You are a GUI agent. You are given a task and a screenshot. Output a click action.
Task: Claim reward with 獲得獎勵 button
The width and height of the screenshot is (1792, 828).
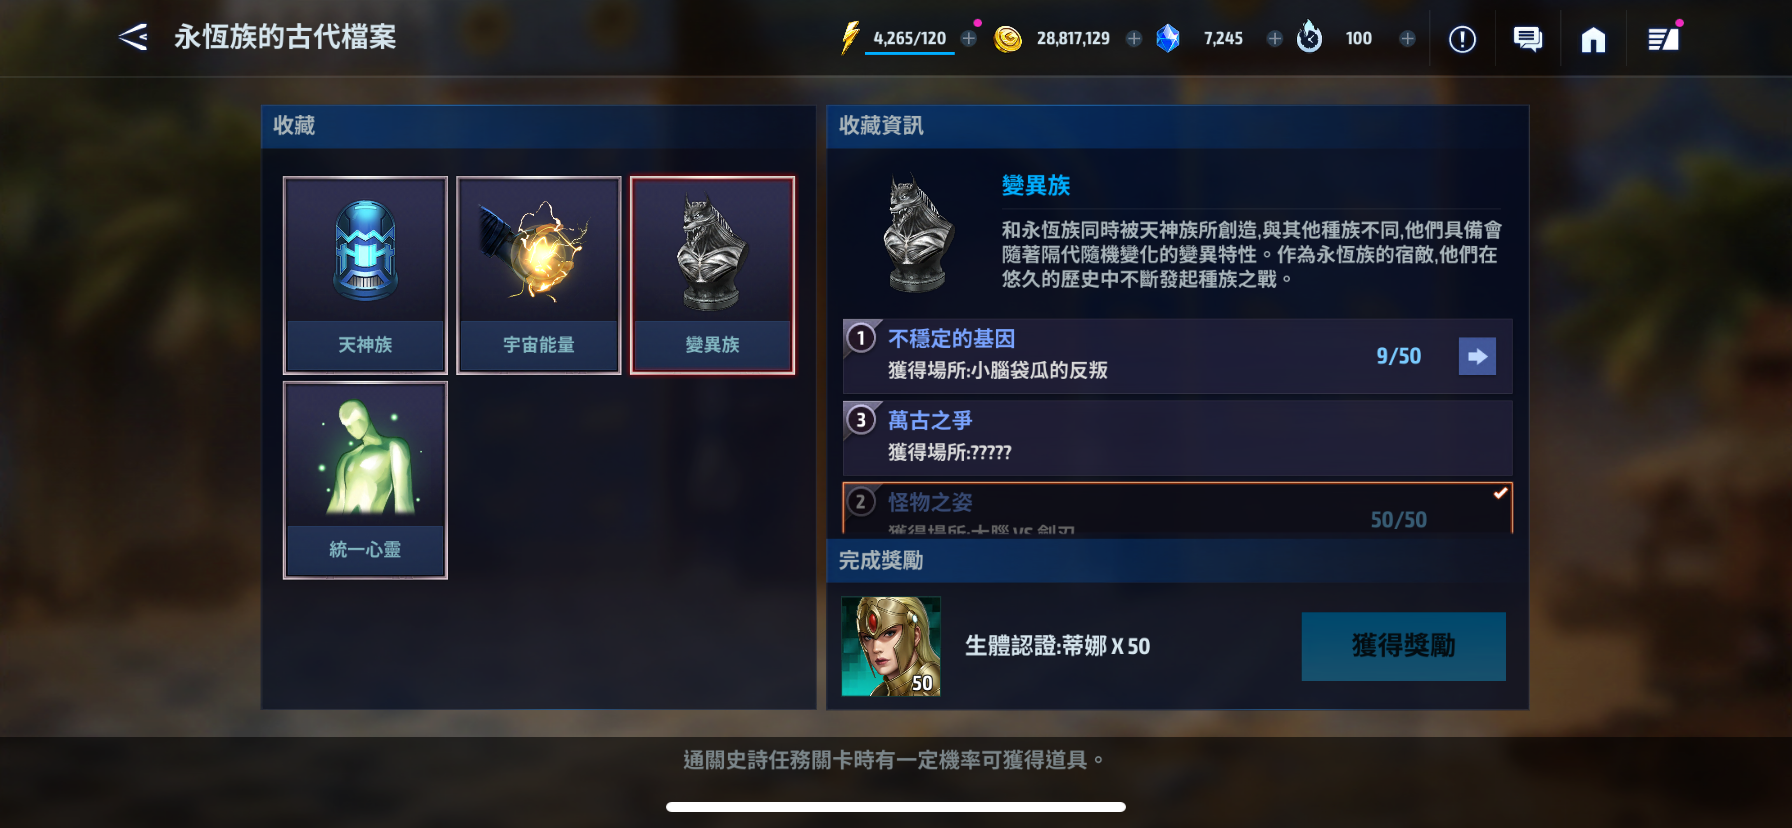1403,646
